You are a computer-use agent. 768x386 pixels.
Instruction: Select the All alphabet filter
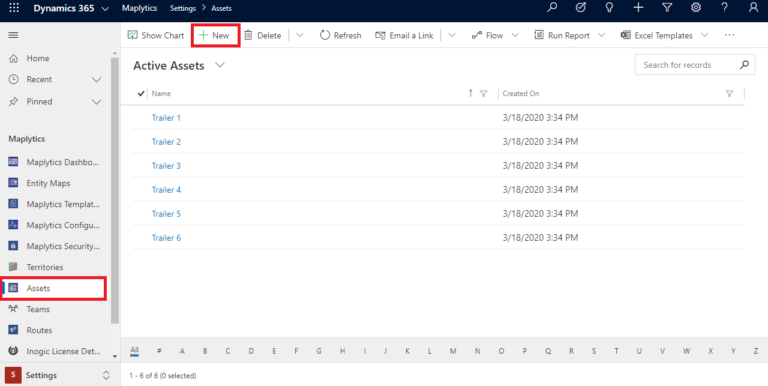[134, 350]
